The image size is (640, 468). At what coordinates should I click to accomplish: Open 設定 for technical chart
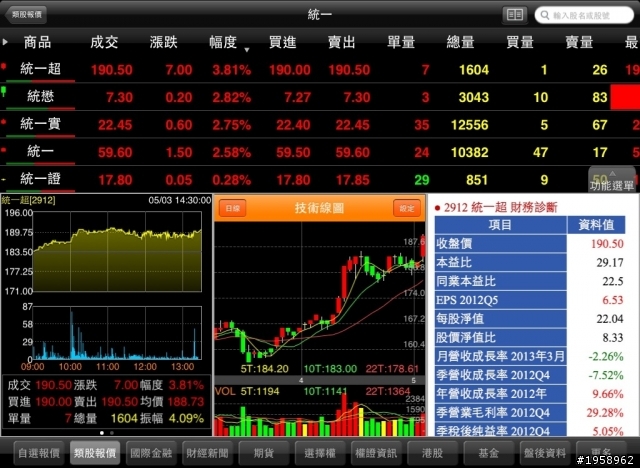[407, 208]
